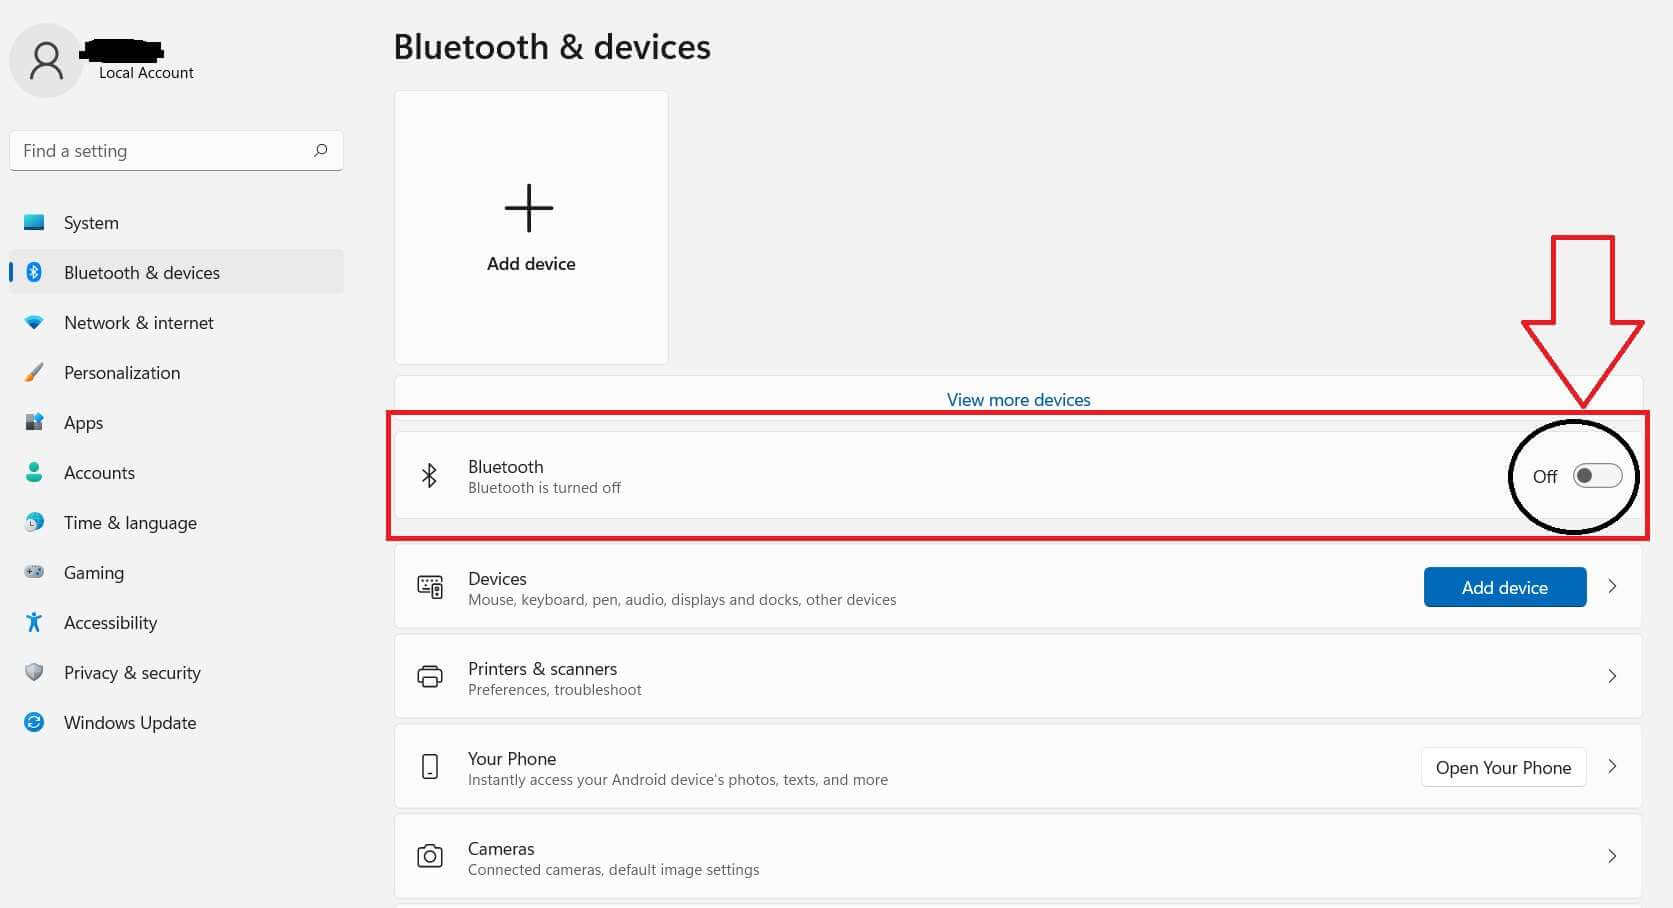Go to Network & internet settings
The width and height of the screenshot is (1673, 908).
(138, 323)
